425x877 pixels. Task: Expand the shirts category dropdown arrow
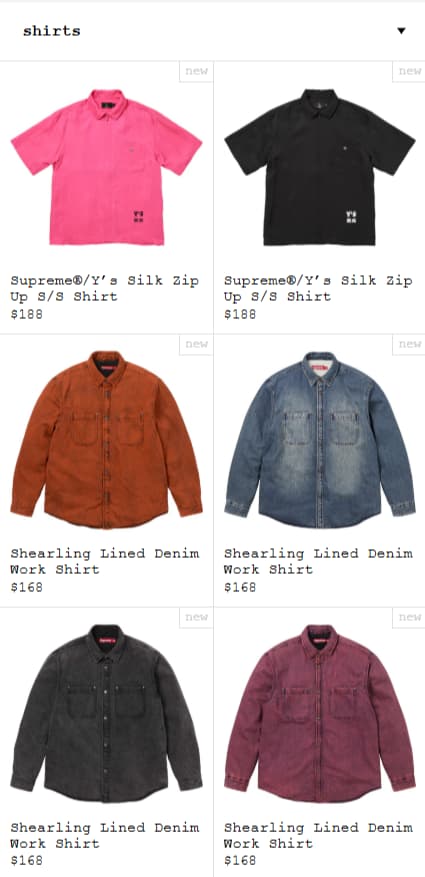coord(401,31)
